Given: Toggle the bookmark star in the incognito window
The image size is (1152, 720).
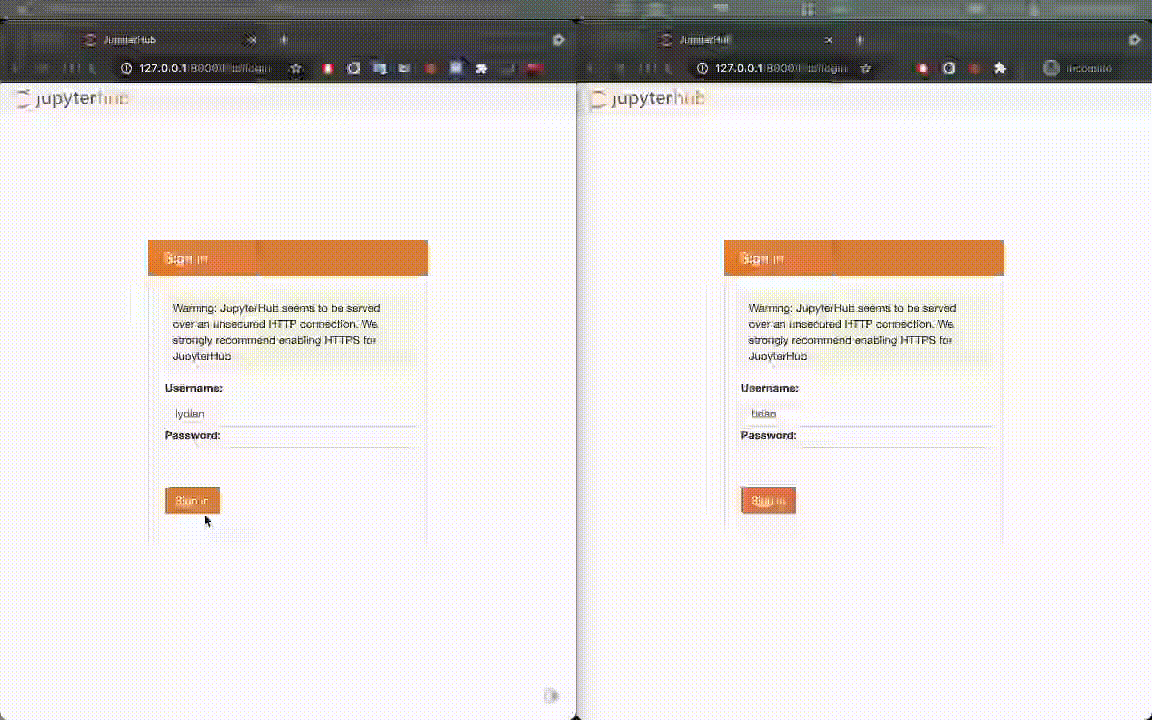Looking at the screenshot, I should [866, 68].
